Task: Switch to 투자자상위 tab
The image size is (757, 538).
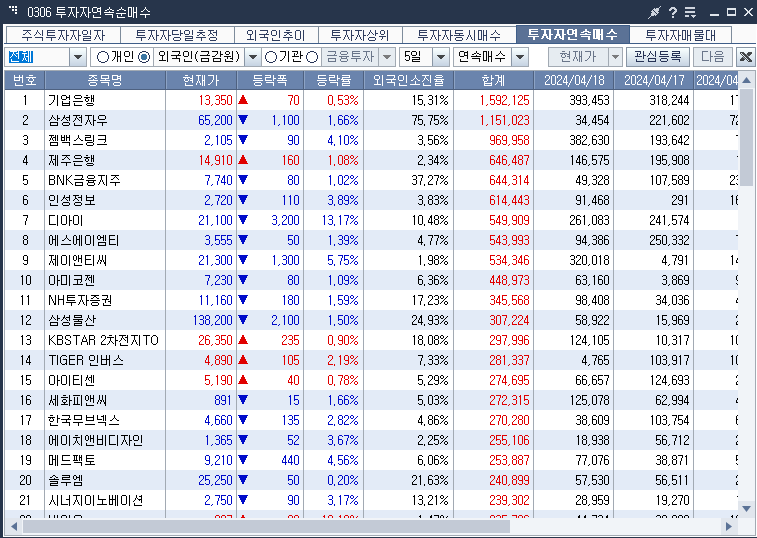Action: (x=360, y=35)
